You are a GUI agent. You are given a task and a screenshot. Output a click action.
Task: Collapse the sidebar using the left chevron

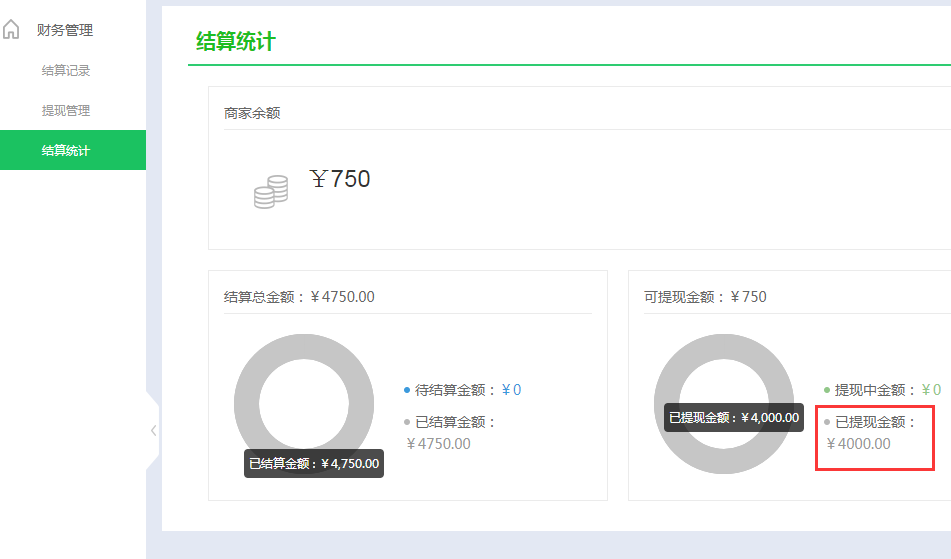(153, 431)
